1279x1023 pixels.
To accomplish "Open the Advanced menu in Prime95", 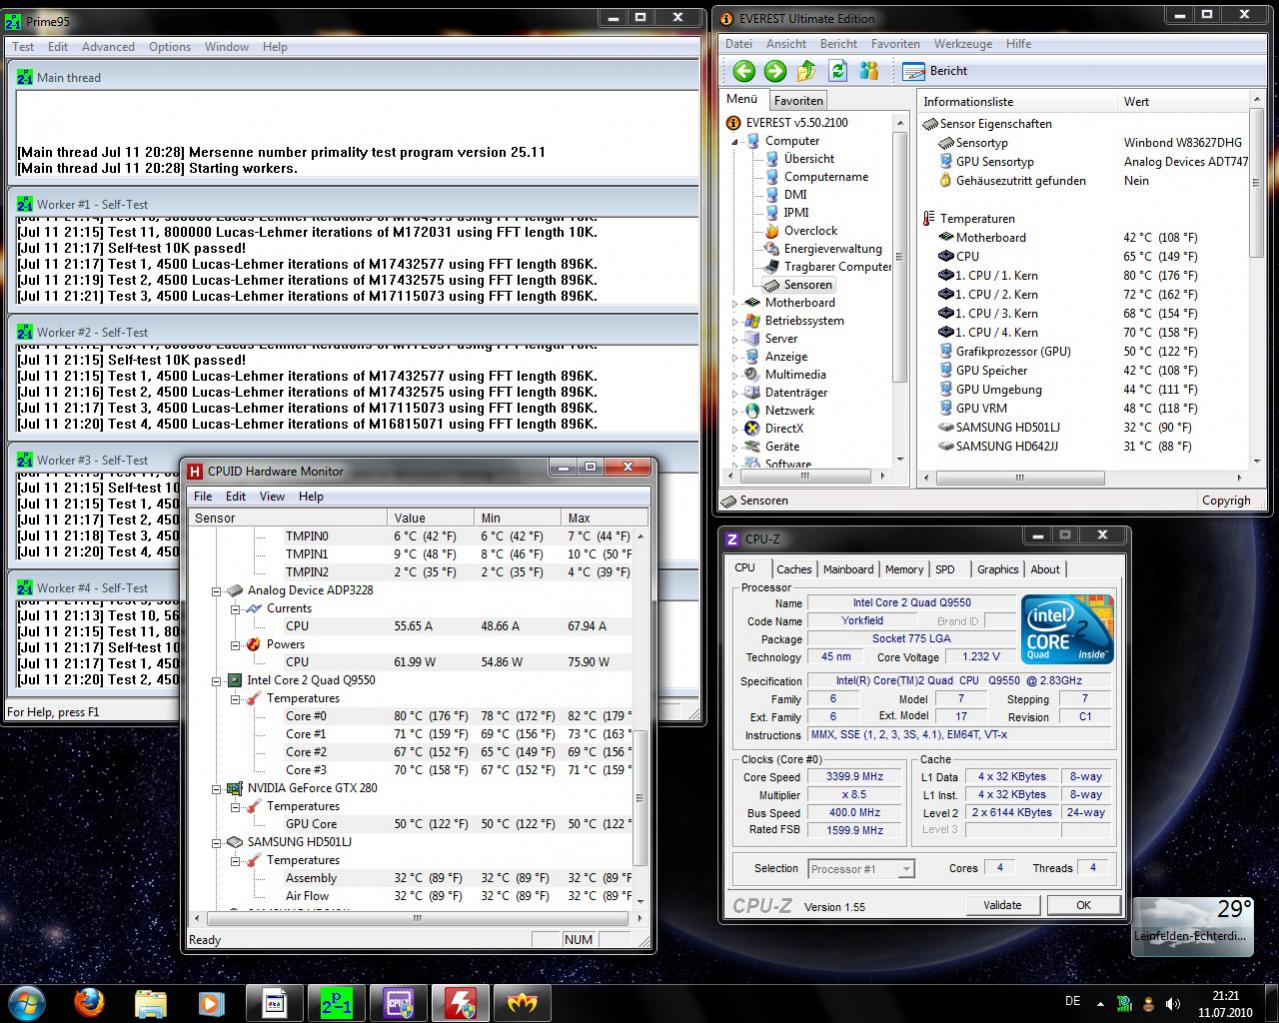I will point(108,47).
